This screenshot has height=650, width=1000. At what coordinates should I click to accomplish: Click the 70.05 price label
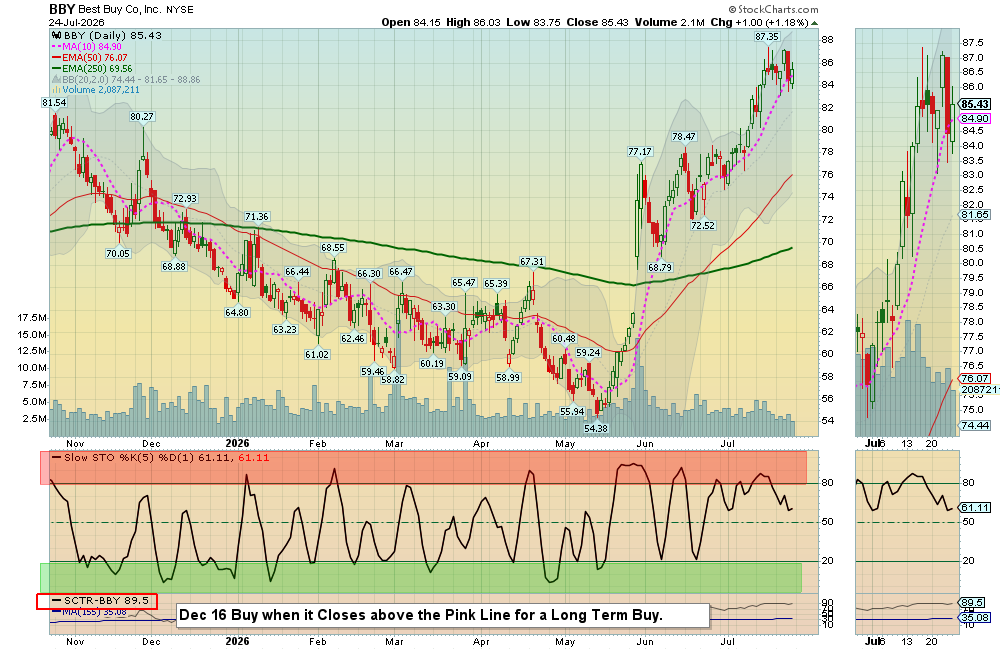pos(118,253)
